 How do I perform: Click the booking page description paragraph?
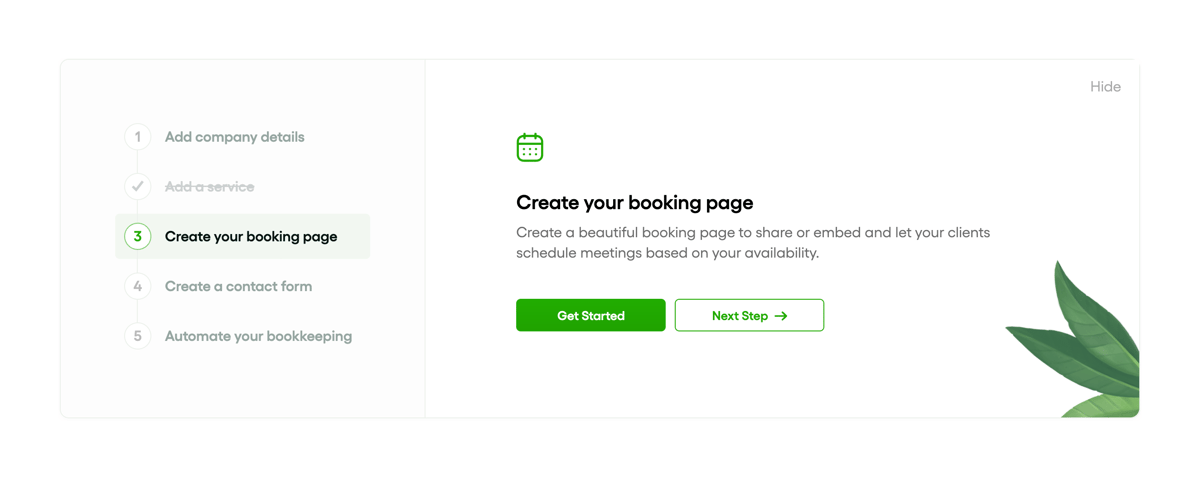click(x=752, y=243)
